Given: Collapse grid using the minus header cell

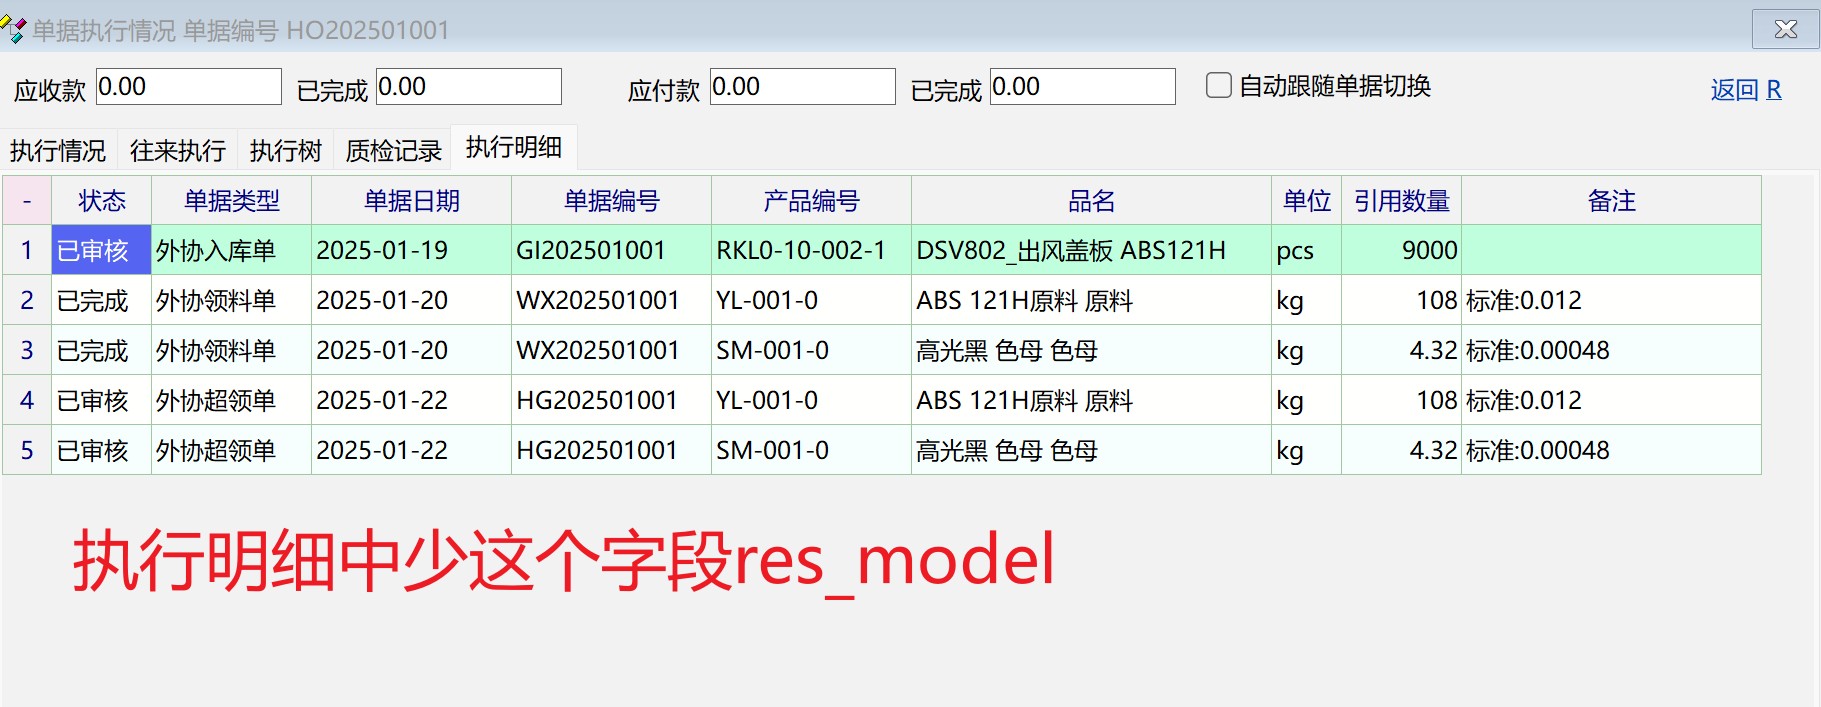Looking at the screenshot, I should coord(27,201).
